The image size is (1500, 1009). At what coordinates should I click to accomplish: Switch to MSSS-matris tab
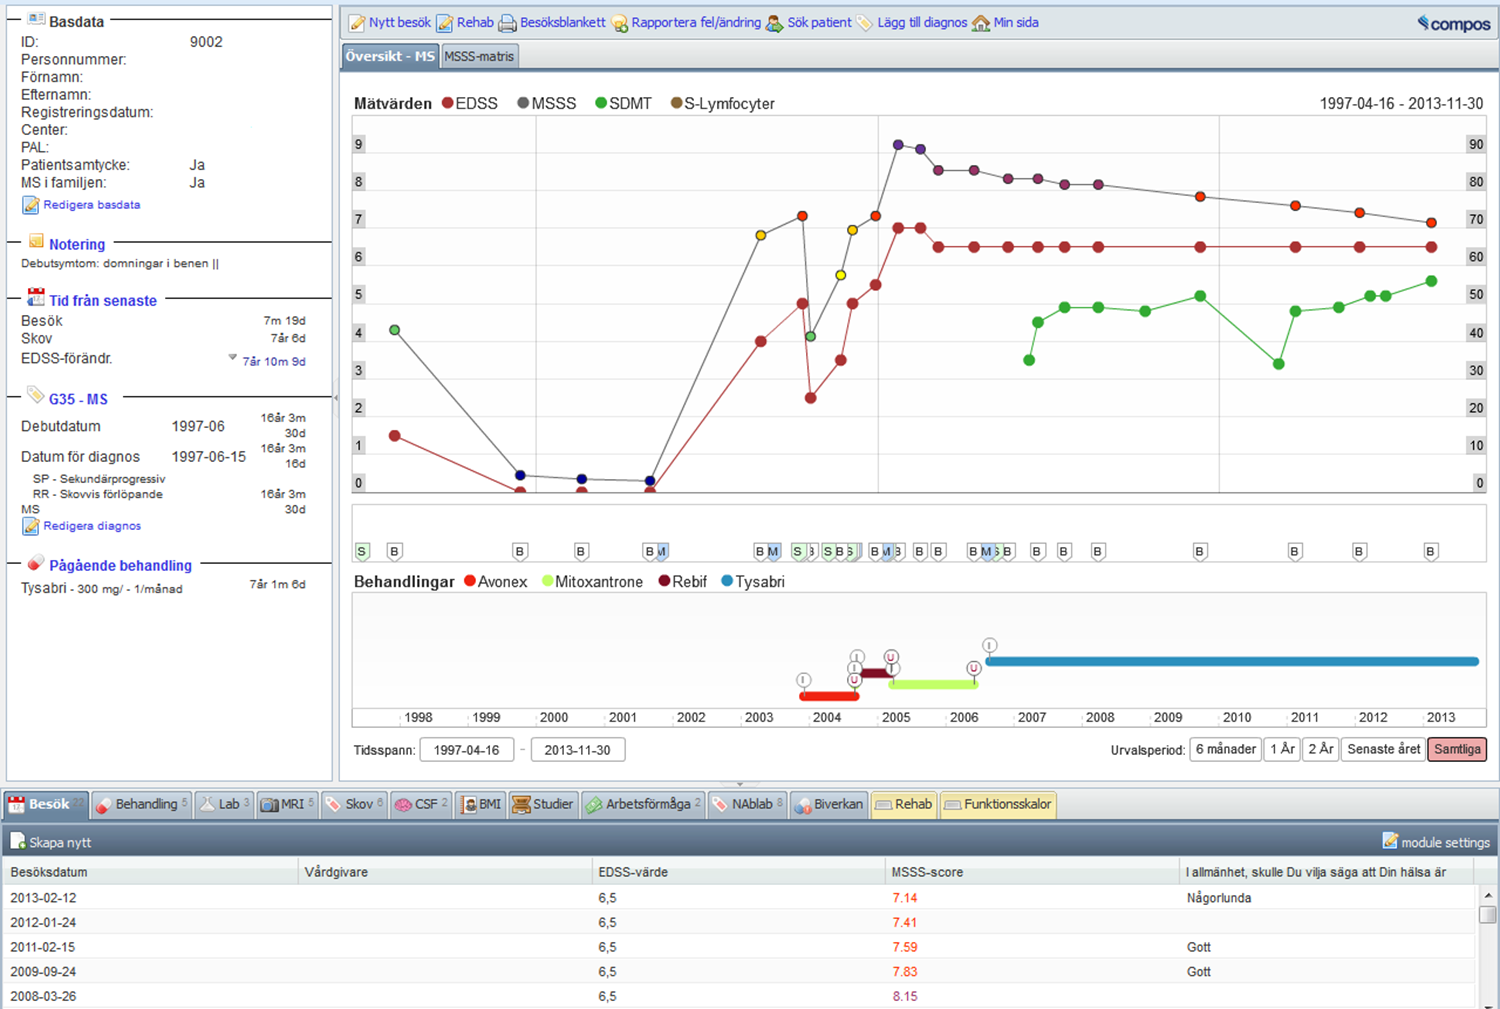479,56
